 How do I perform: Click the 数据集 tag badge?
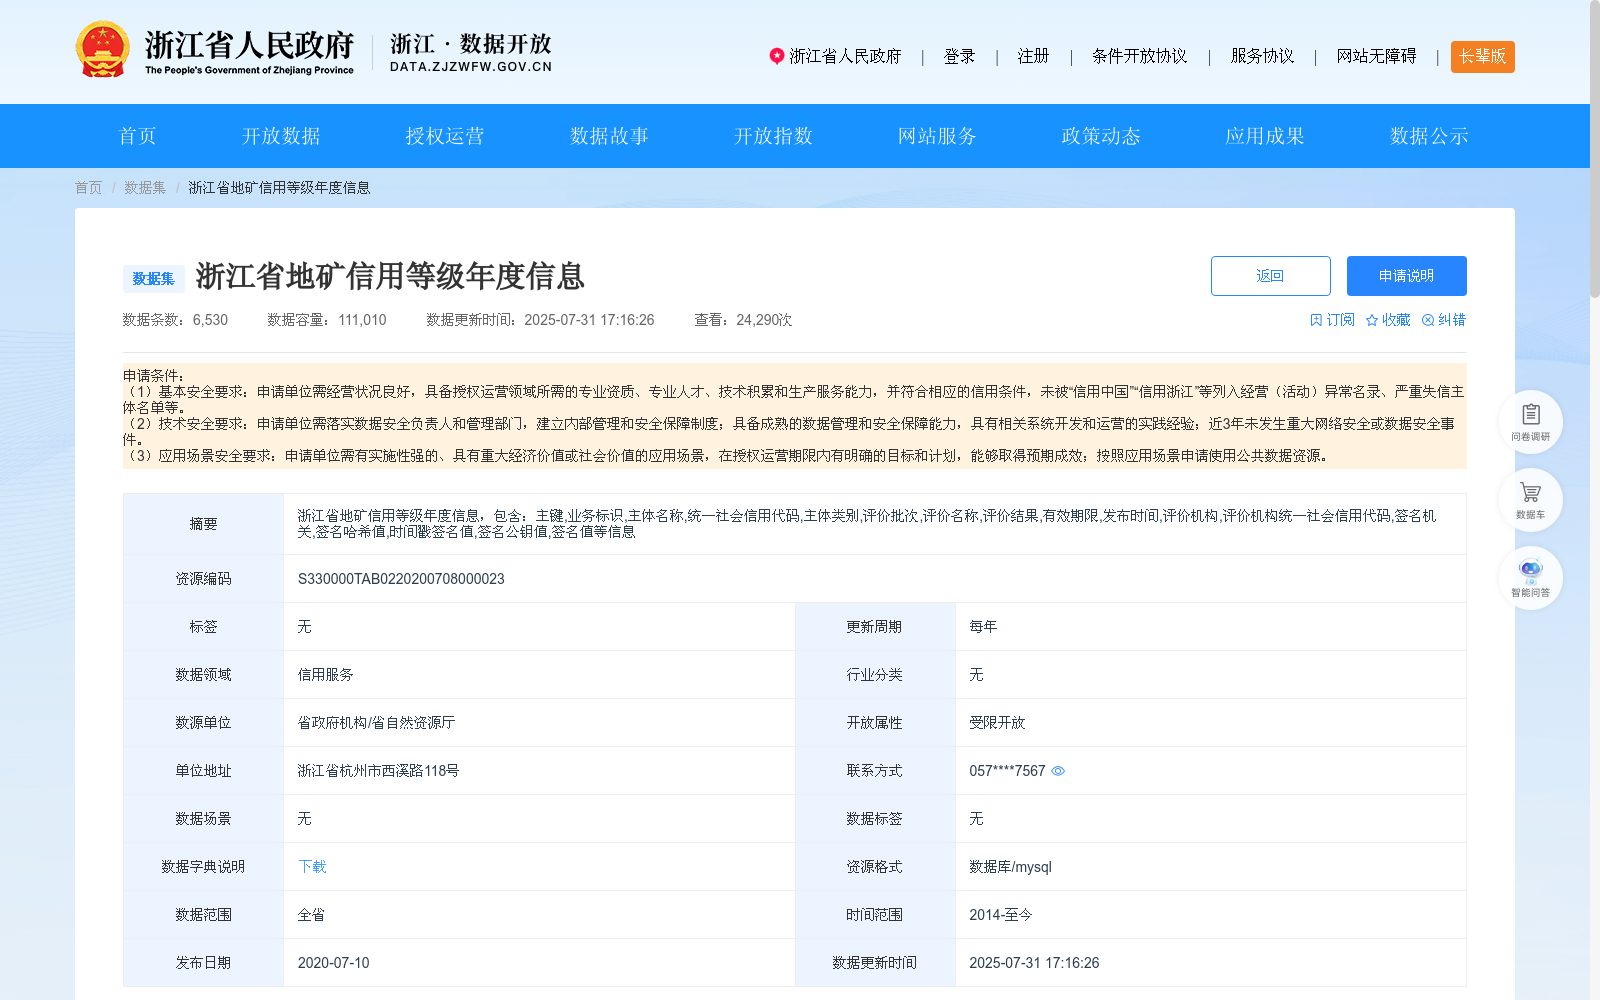[153, 279]
